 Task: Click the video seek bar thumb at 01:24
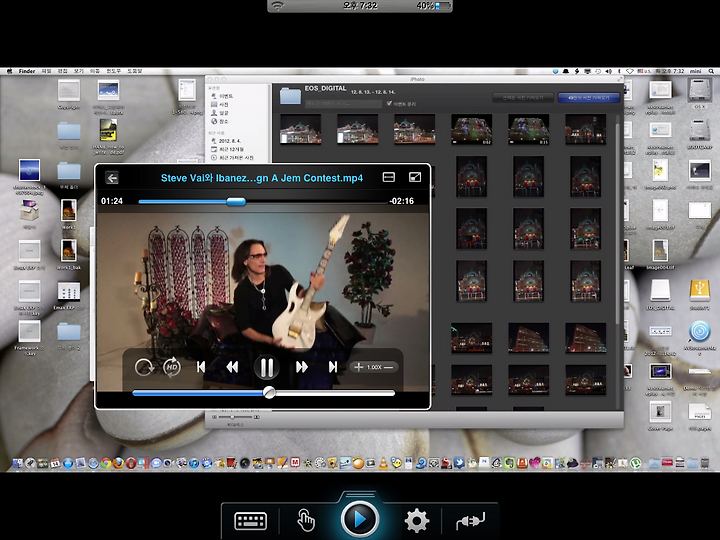tap(236, 201)
